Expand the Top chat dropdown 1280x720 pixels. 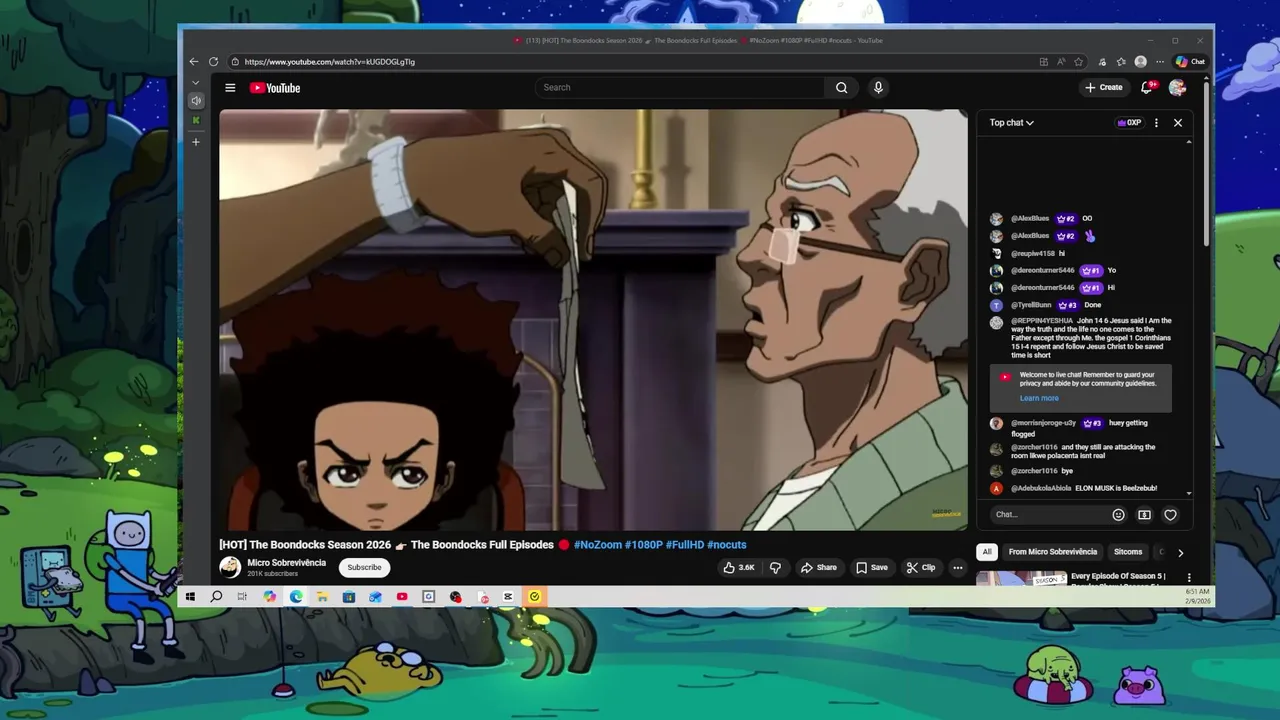pyautogui.click(x=1012, y=123)
